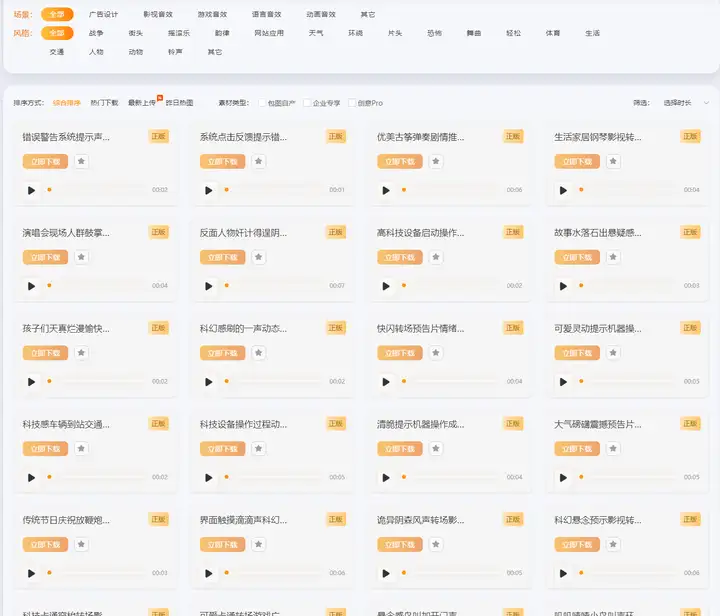Download the 错误警告系统提示声 sound
This screenshot has width=720, height=616.
pyautogui.click(x=45, y=162)
